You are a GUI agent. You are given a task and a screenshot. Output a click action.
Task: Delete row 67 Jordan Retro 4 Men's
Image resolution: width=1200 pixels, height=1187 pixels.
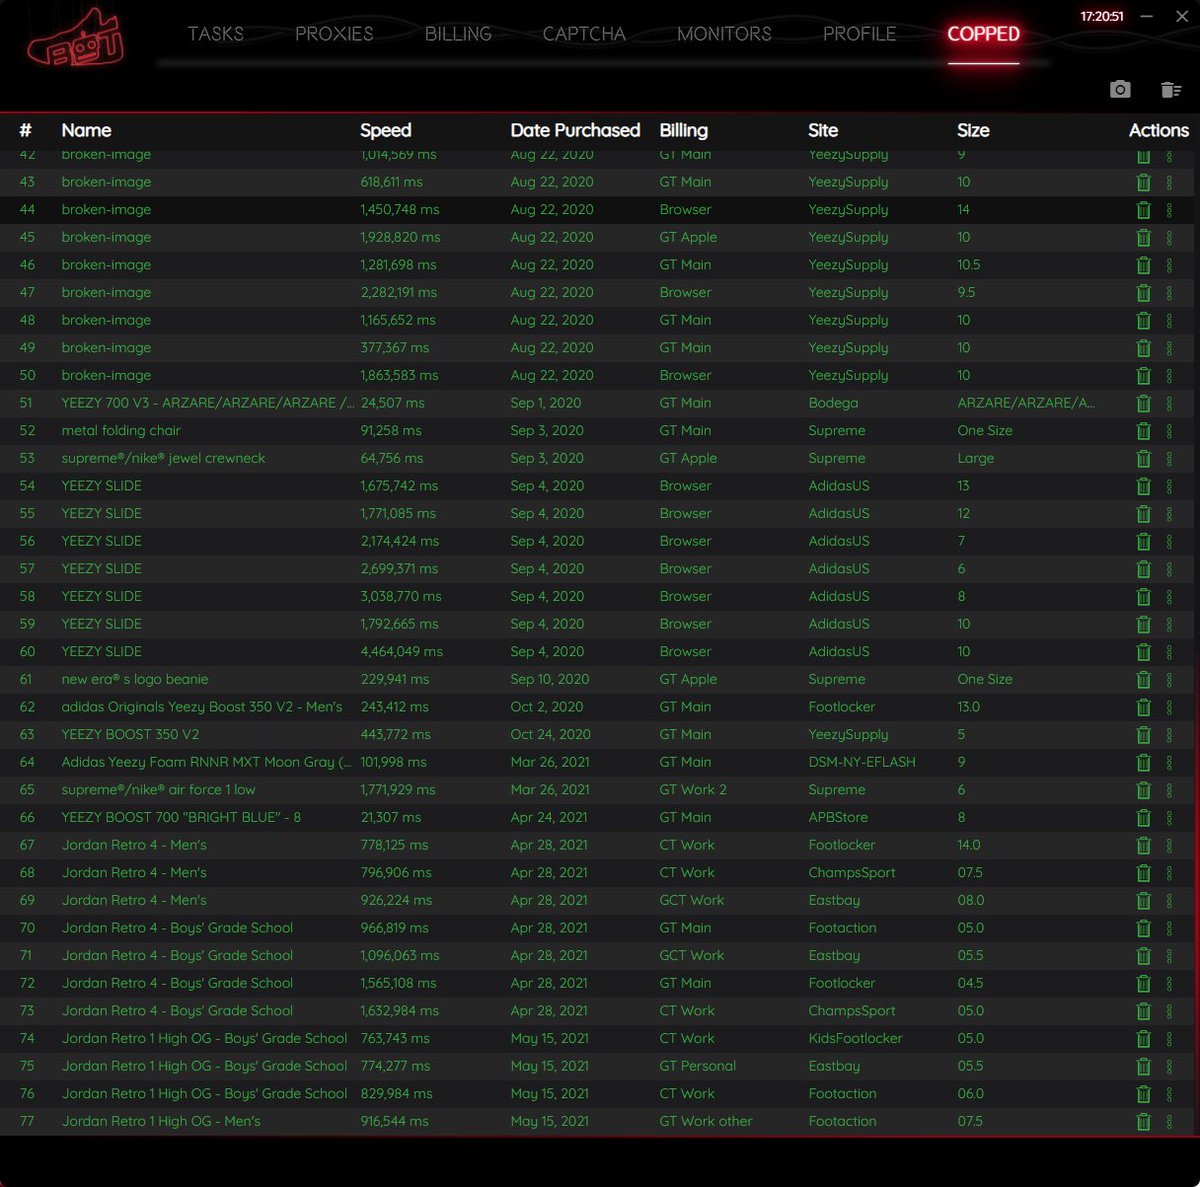[1144, 845]
